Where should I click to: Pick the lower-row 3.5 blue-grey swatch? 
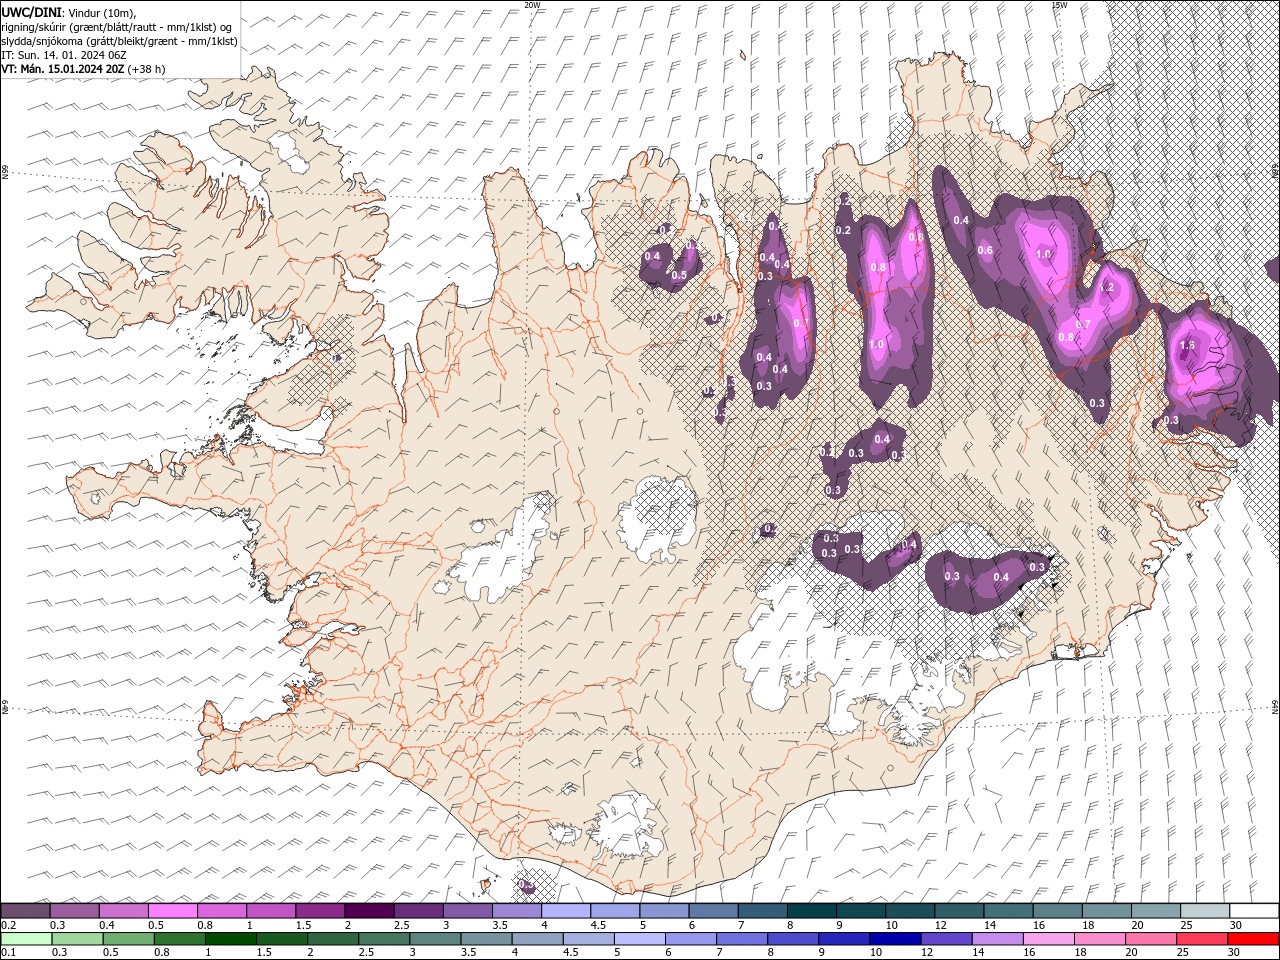coord(486,939)
